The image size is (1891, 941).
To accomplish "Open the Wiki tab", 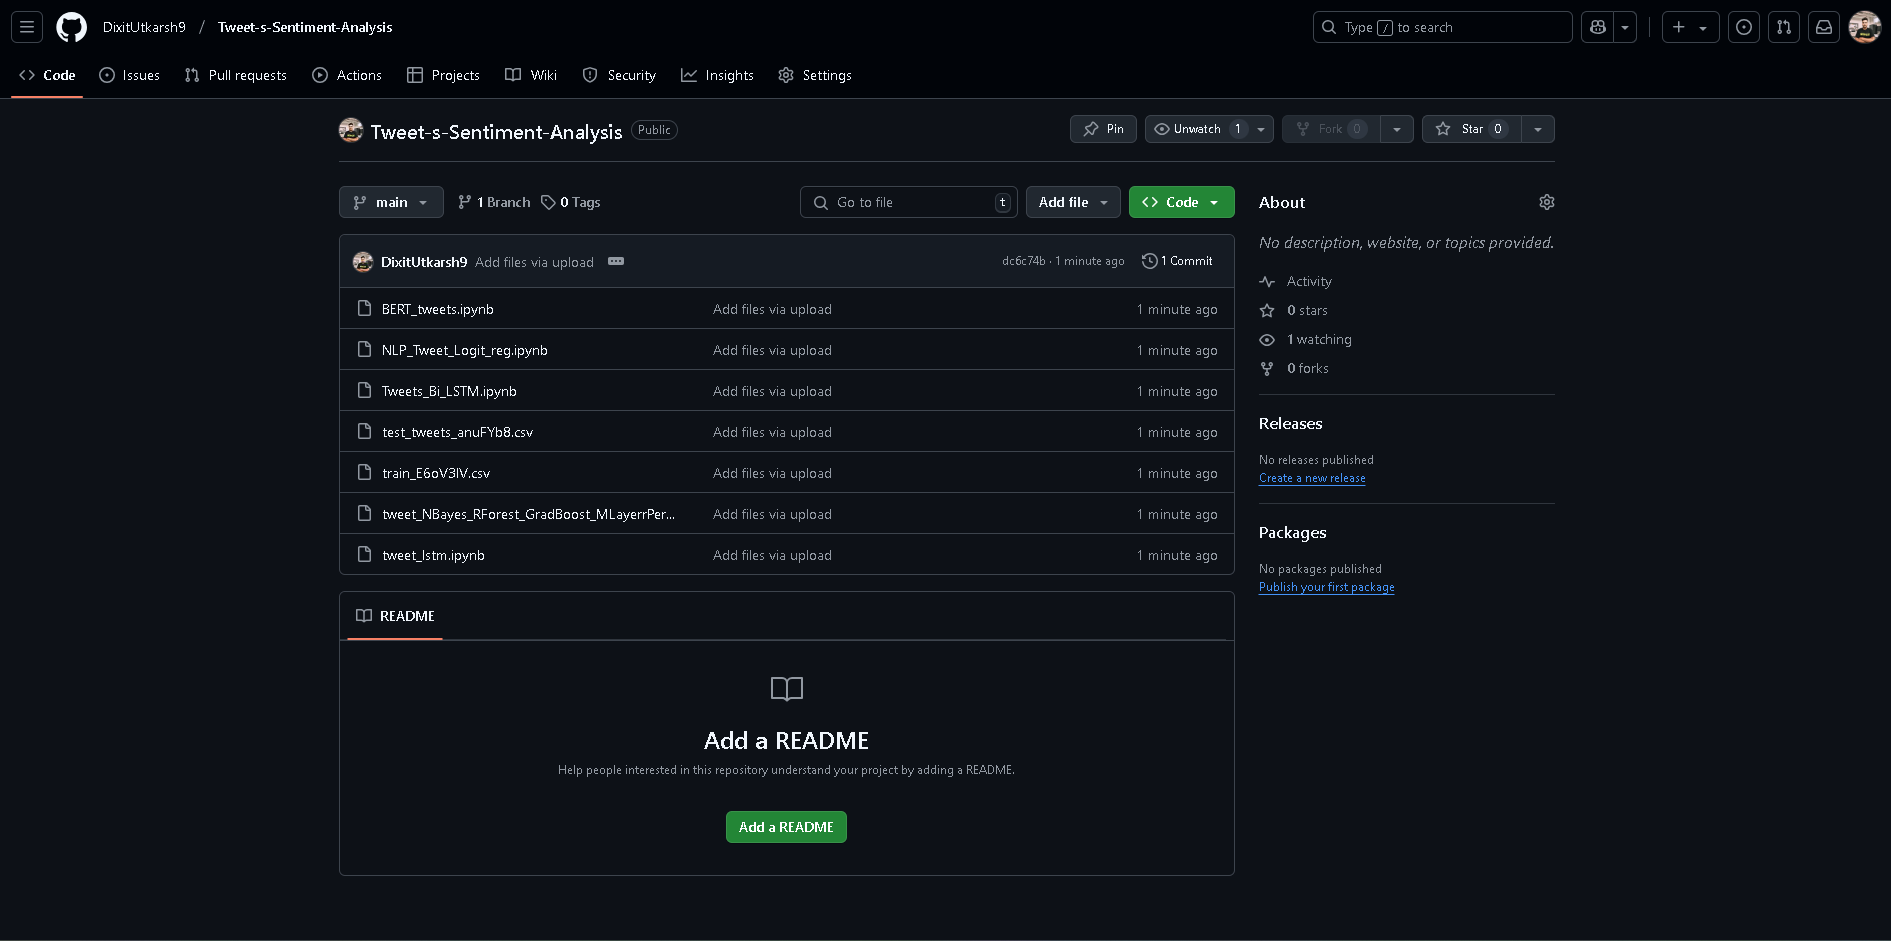I will pos(531,75).
